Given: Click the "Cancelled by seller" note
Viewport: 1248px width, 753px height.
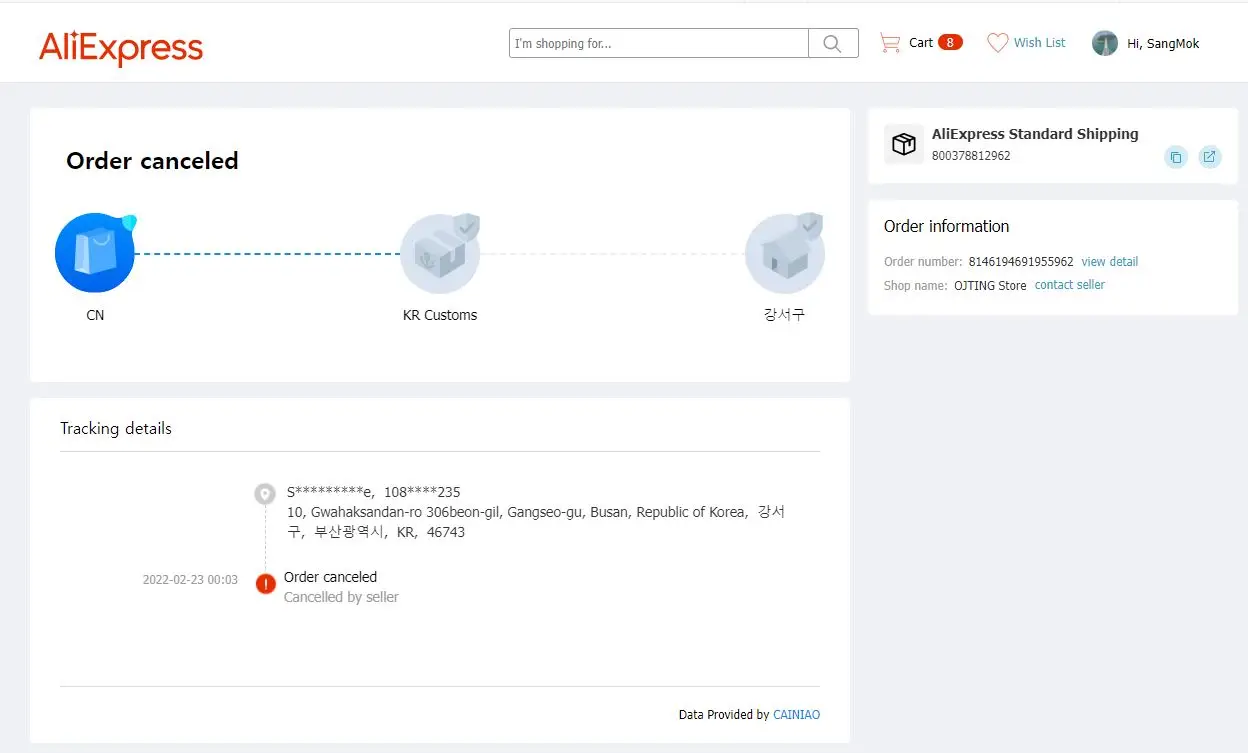Looking at the screenshot, I should pos(341,597).
